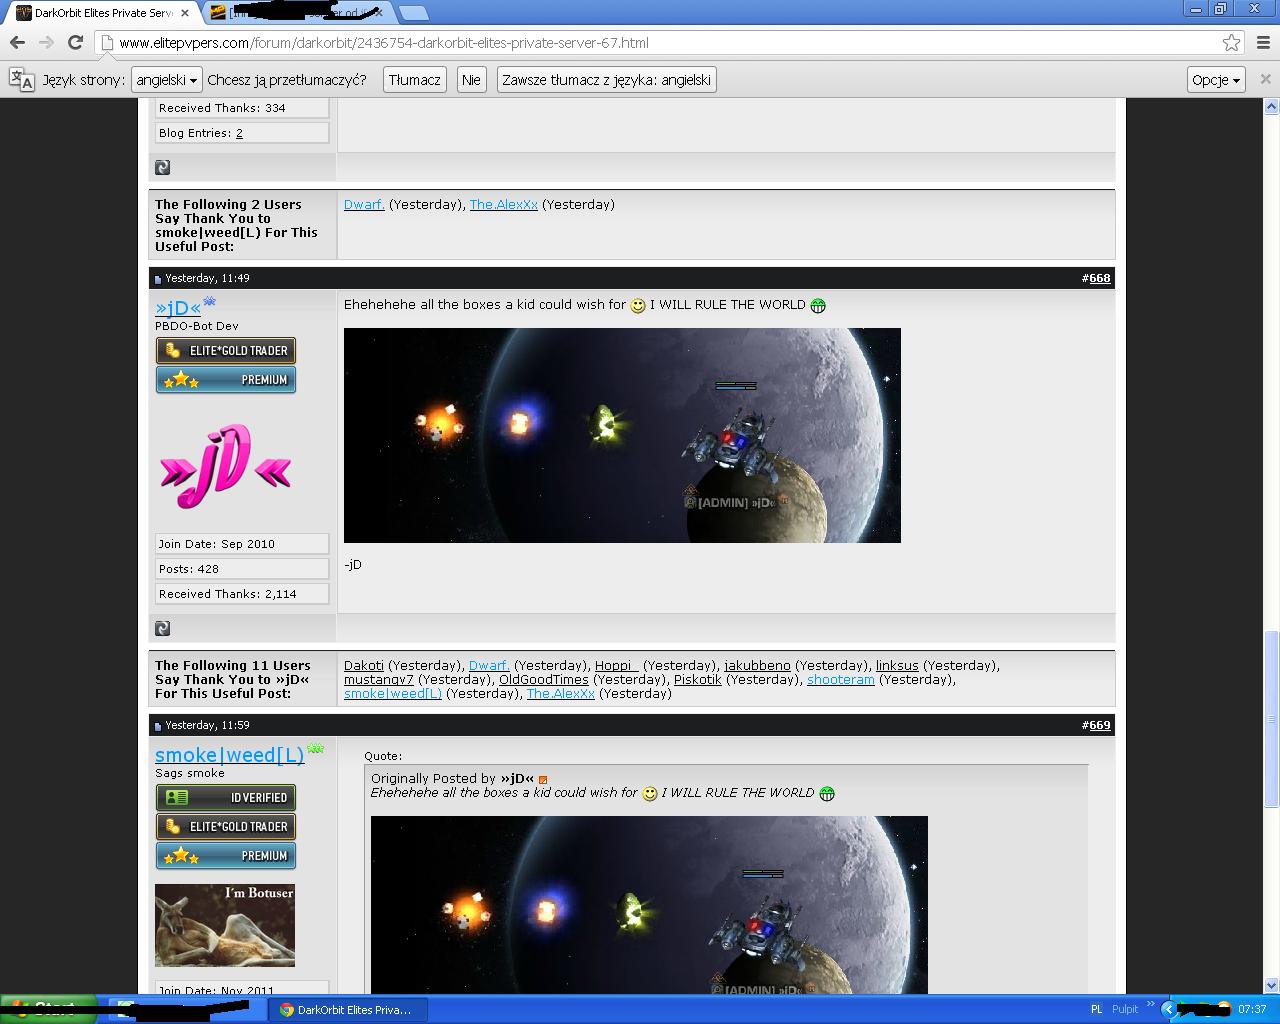The image size is (1280, 1024).
Task: Open jakubbeno's profile link
Action: (x=757, y=665)
